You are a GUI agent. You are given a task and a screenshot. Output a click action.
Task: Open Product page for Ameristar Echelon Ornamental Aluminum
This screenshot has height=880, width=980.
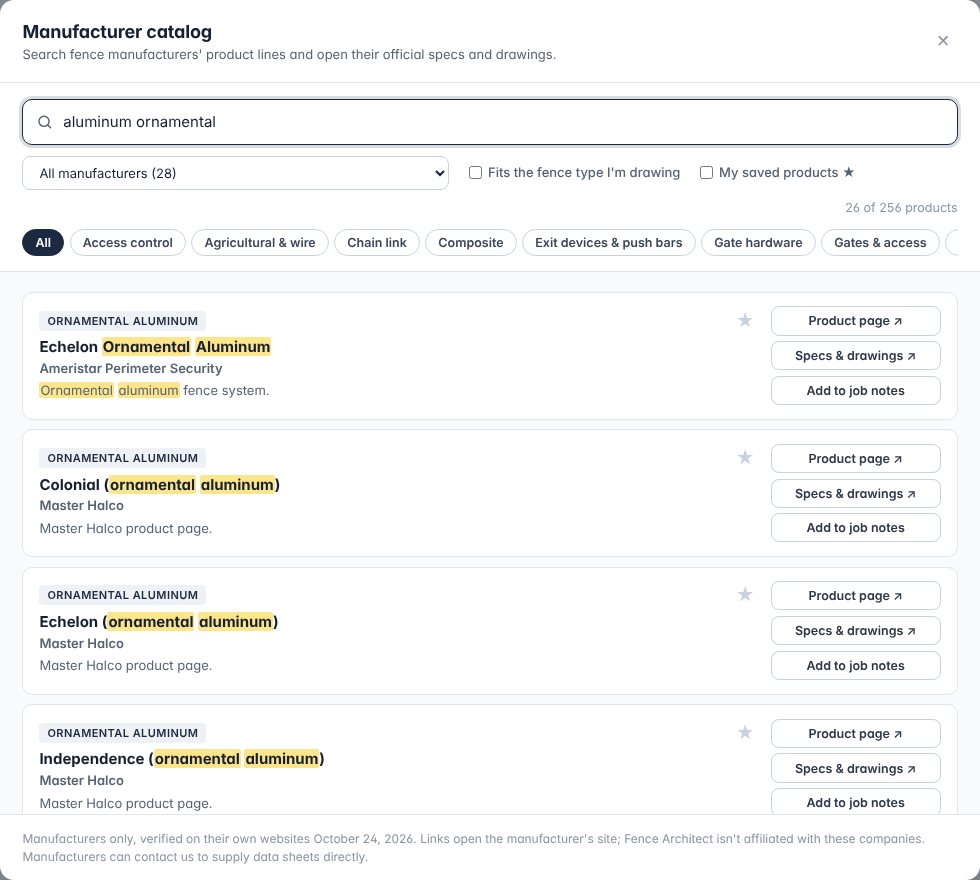pos(856,321)
